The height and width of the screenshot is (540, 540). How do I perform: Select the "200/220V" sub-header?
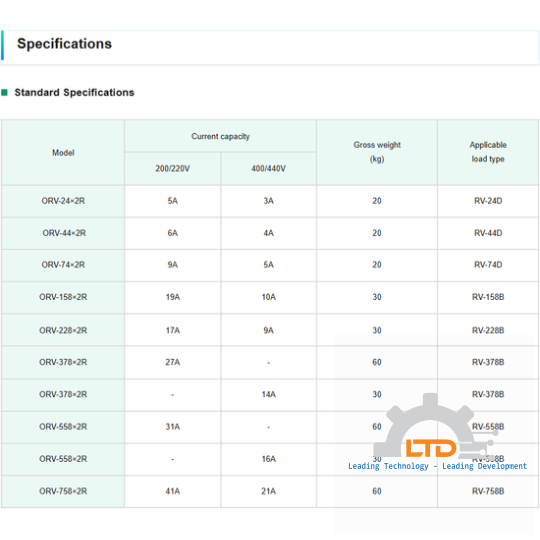click(173, 168)
